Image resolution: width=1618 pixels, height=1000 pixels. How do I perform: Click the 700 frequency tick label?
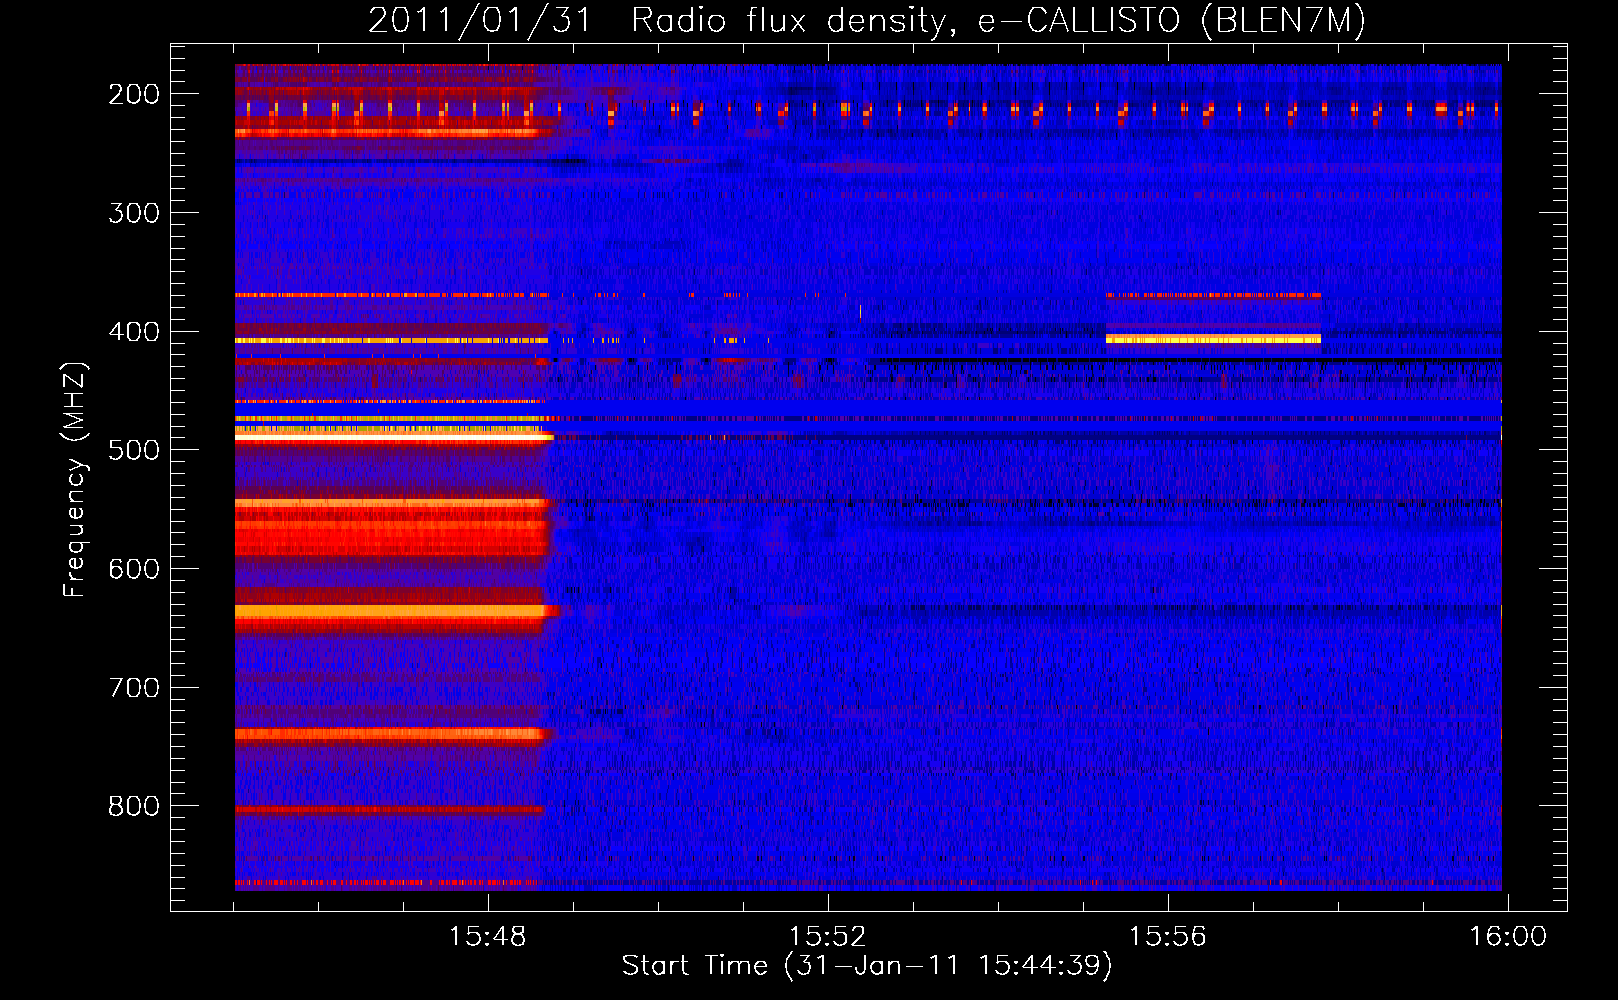[134, 688]
